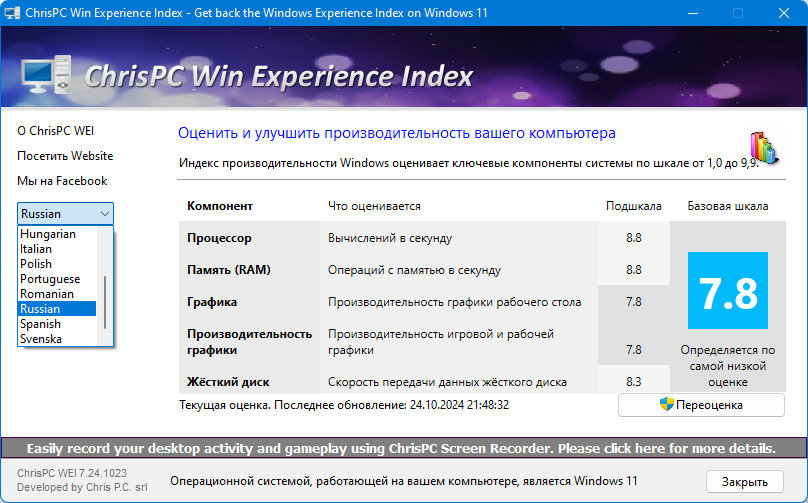Click the 8.3 hard disk subscore
The image size is (808, 503).
634,382
